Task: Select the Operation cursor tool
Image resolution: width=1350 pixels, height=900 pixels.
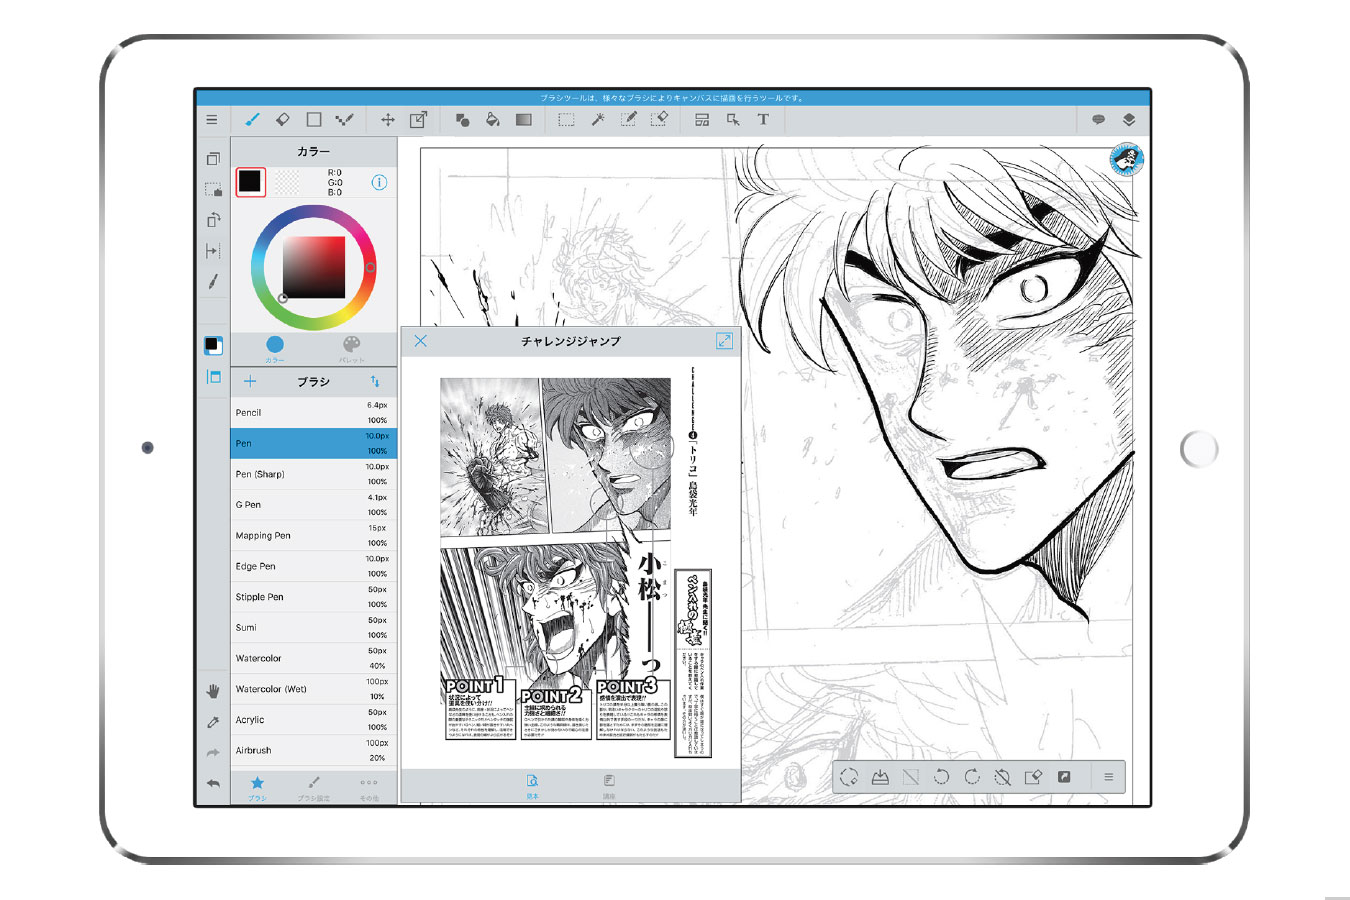Action: [733, 119]
